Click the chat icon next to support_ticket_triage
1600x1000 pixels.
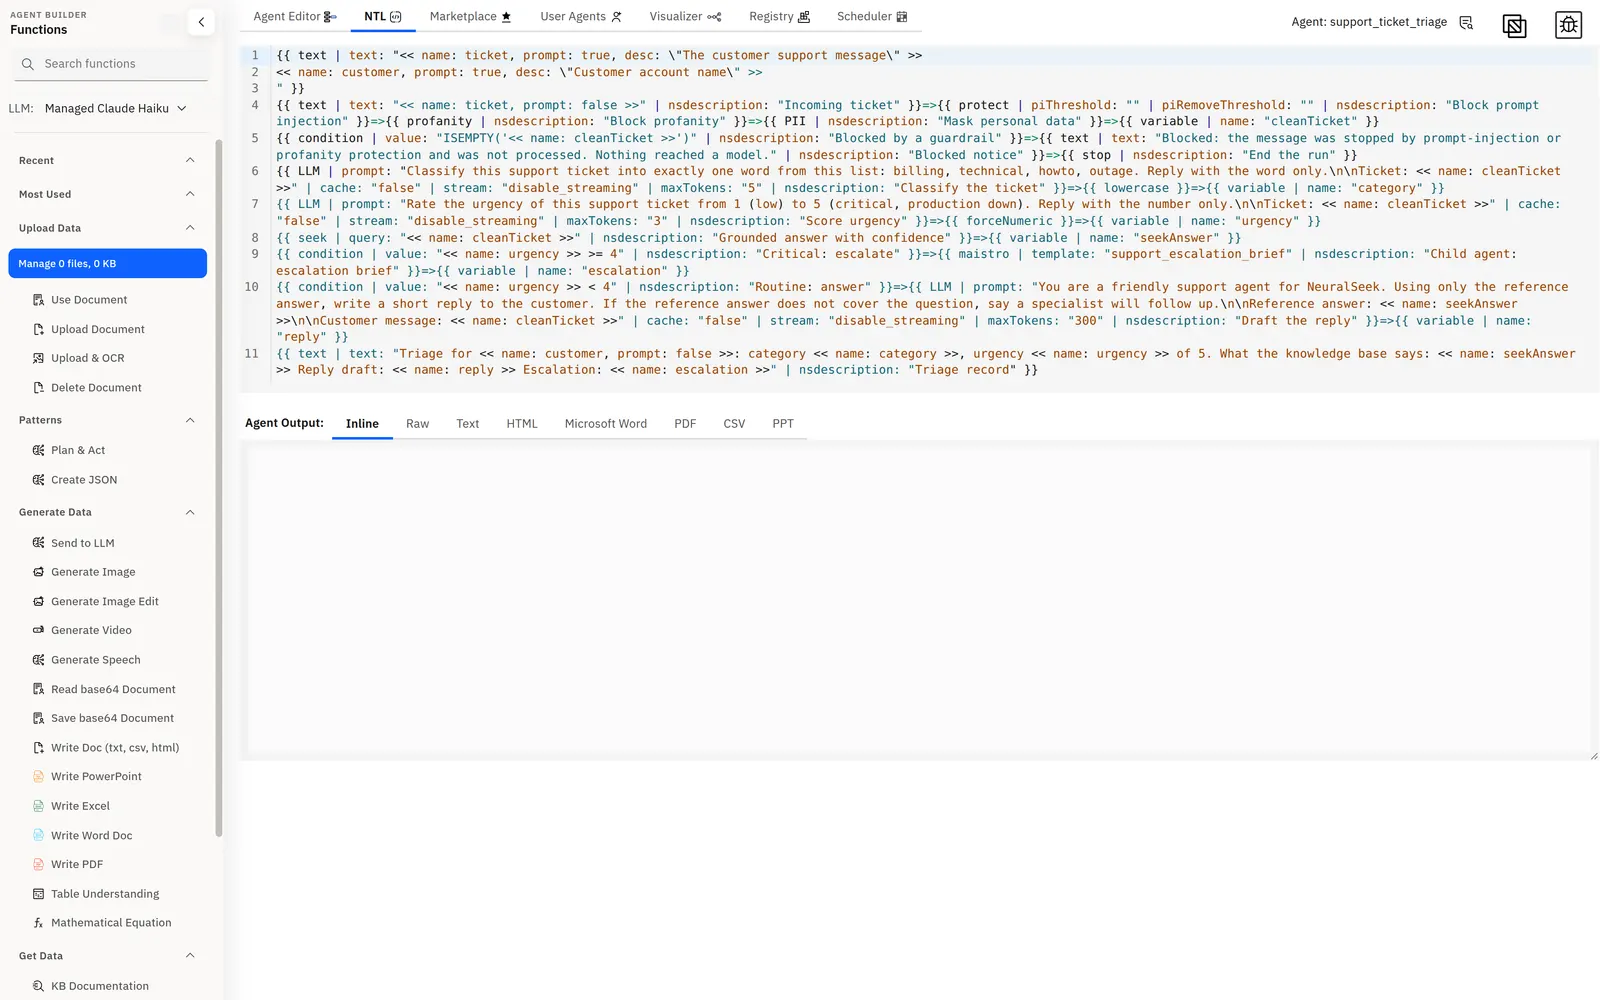[x=1466, y=23]
